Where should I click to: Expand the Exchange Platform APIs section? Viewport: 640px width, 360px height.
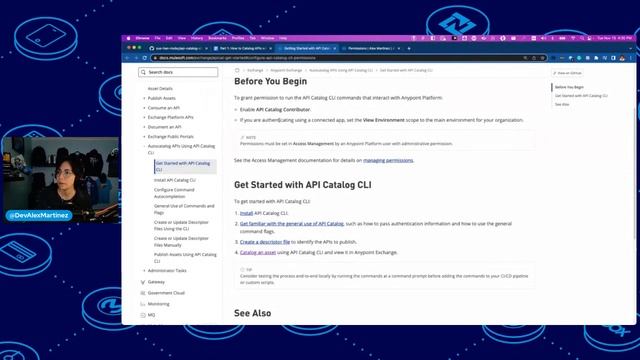144,118
